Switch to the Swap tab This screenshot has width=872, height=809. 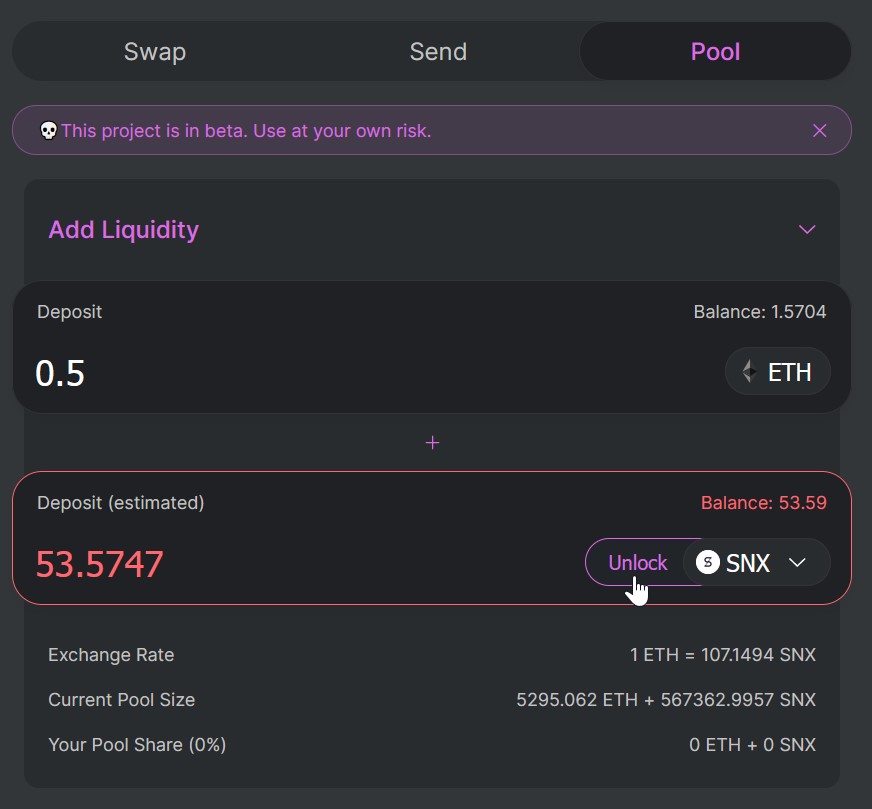click(x=155, y=52)
